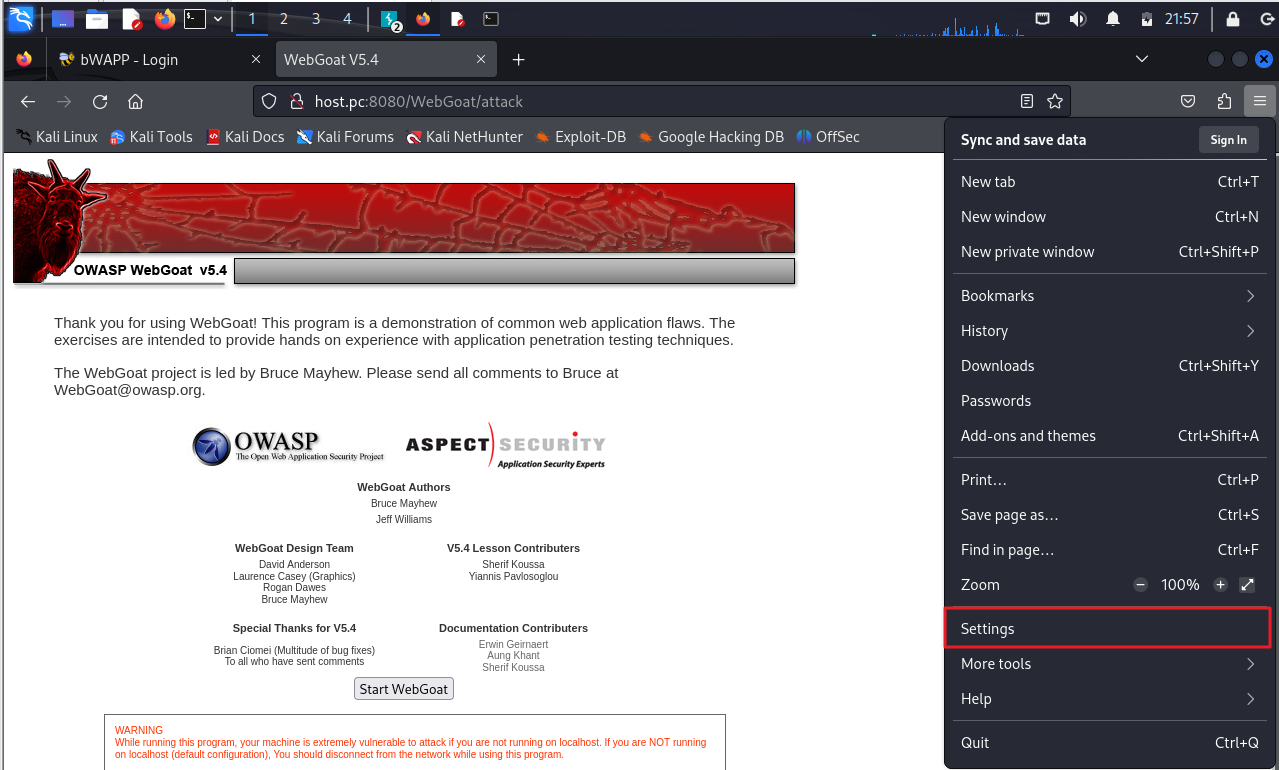Viewport: 1279px width, 770px height.
Task: Click the URL address bar
Action: point(661,101)
